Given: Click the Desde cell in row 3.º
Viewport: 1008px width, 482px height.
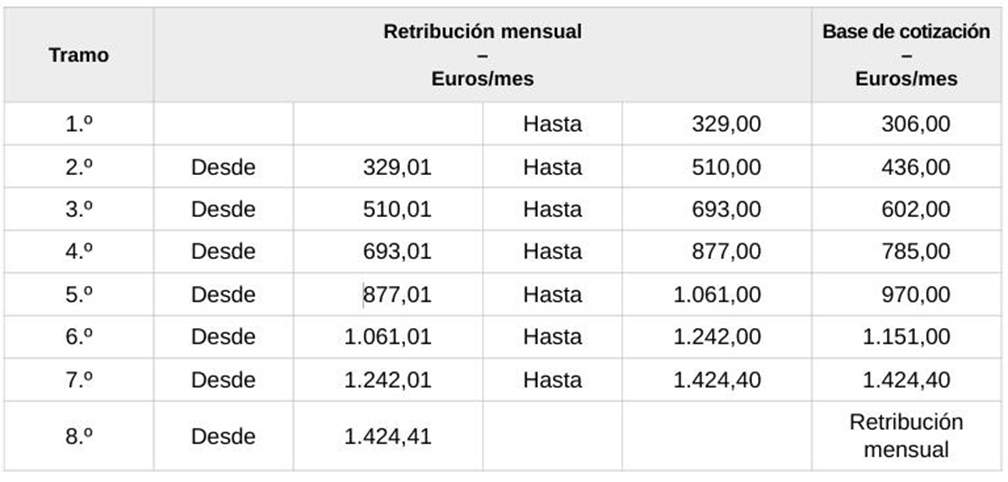Looking at the screenshot, I should point(223,210).
